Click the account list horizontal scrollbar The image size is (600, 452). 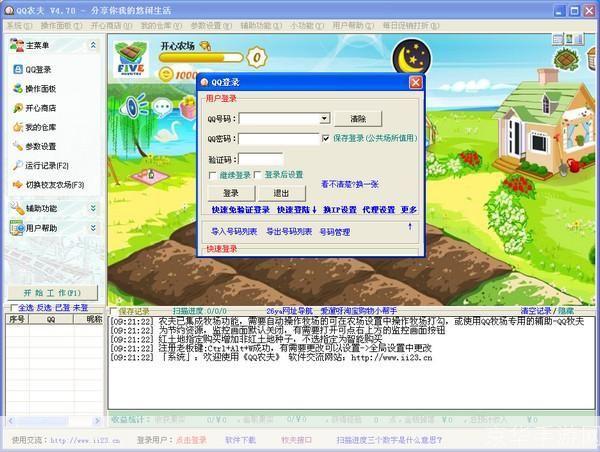click(54, 421)
